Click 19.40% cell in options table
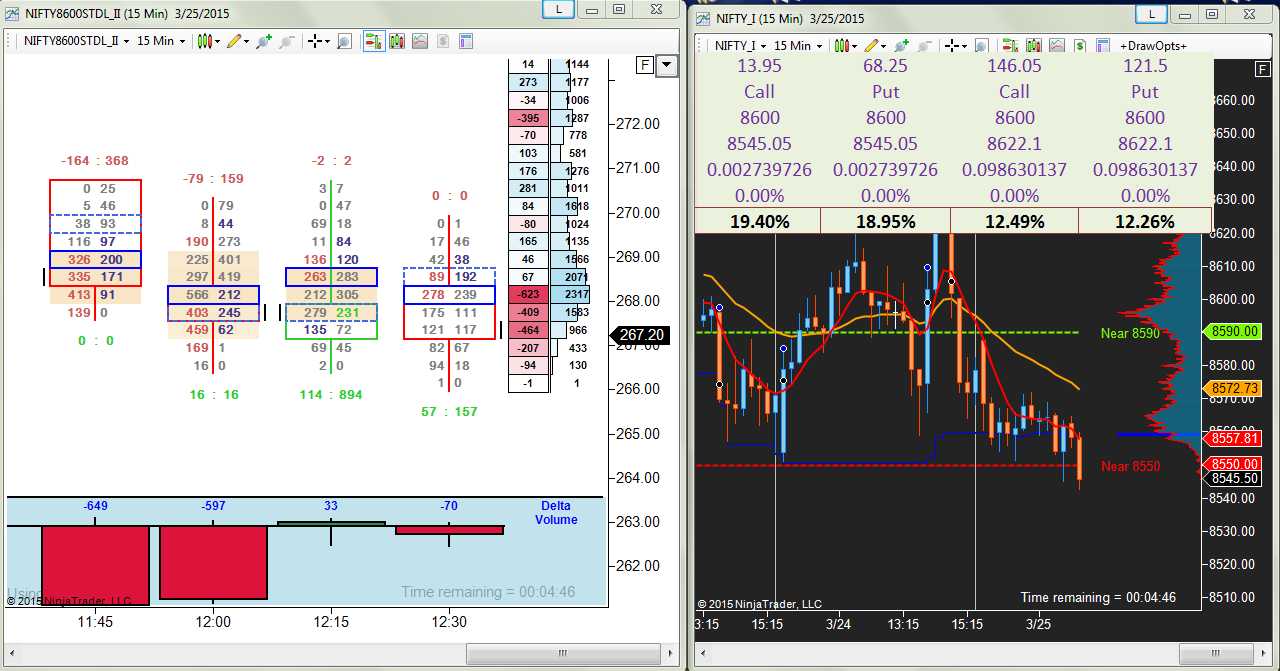This screenshot has height=671, width=1280. point(757,222)
